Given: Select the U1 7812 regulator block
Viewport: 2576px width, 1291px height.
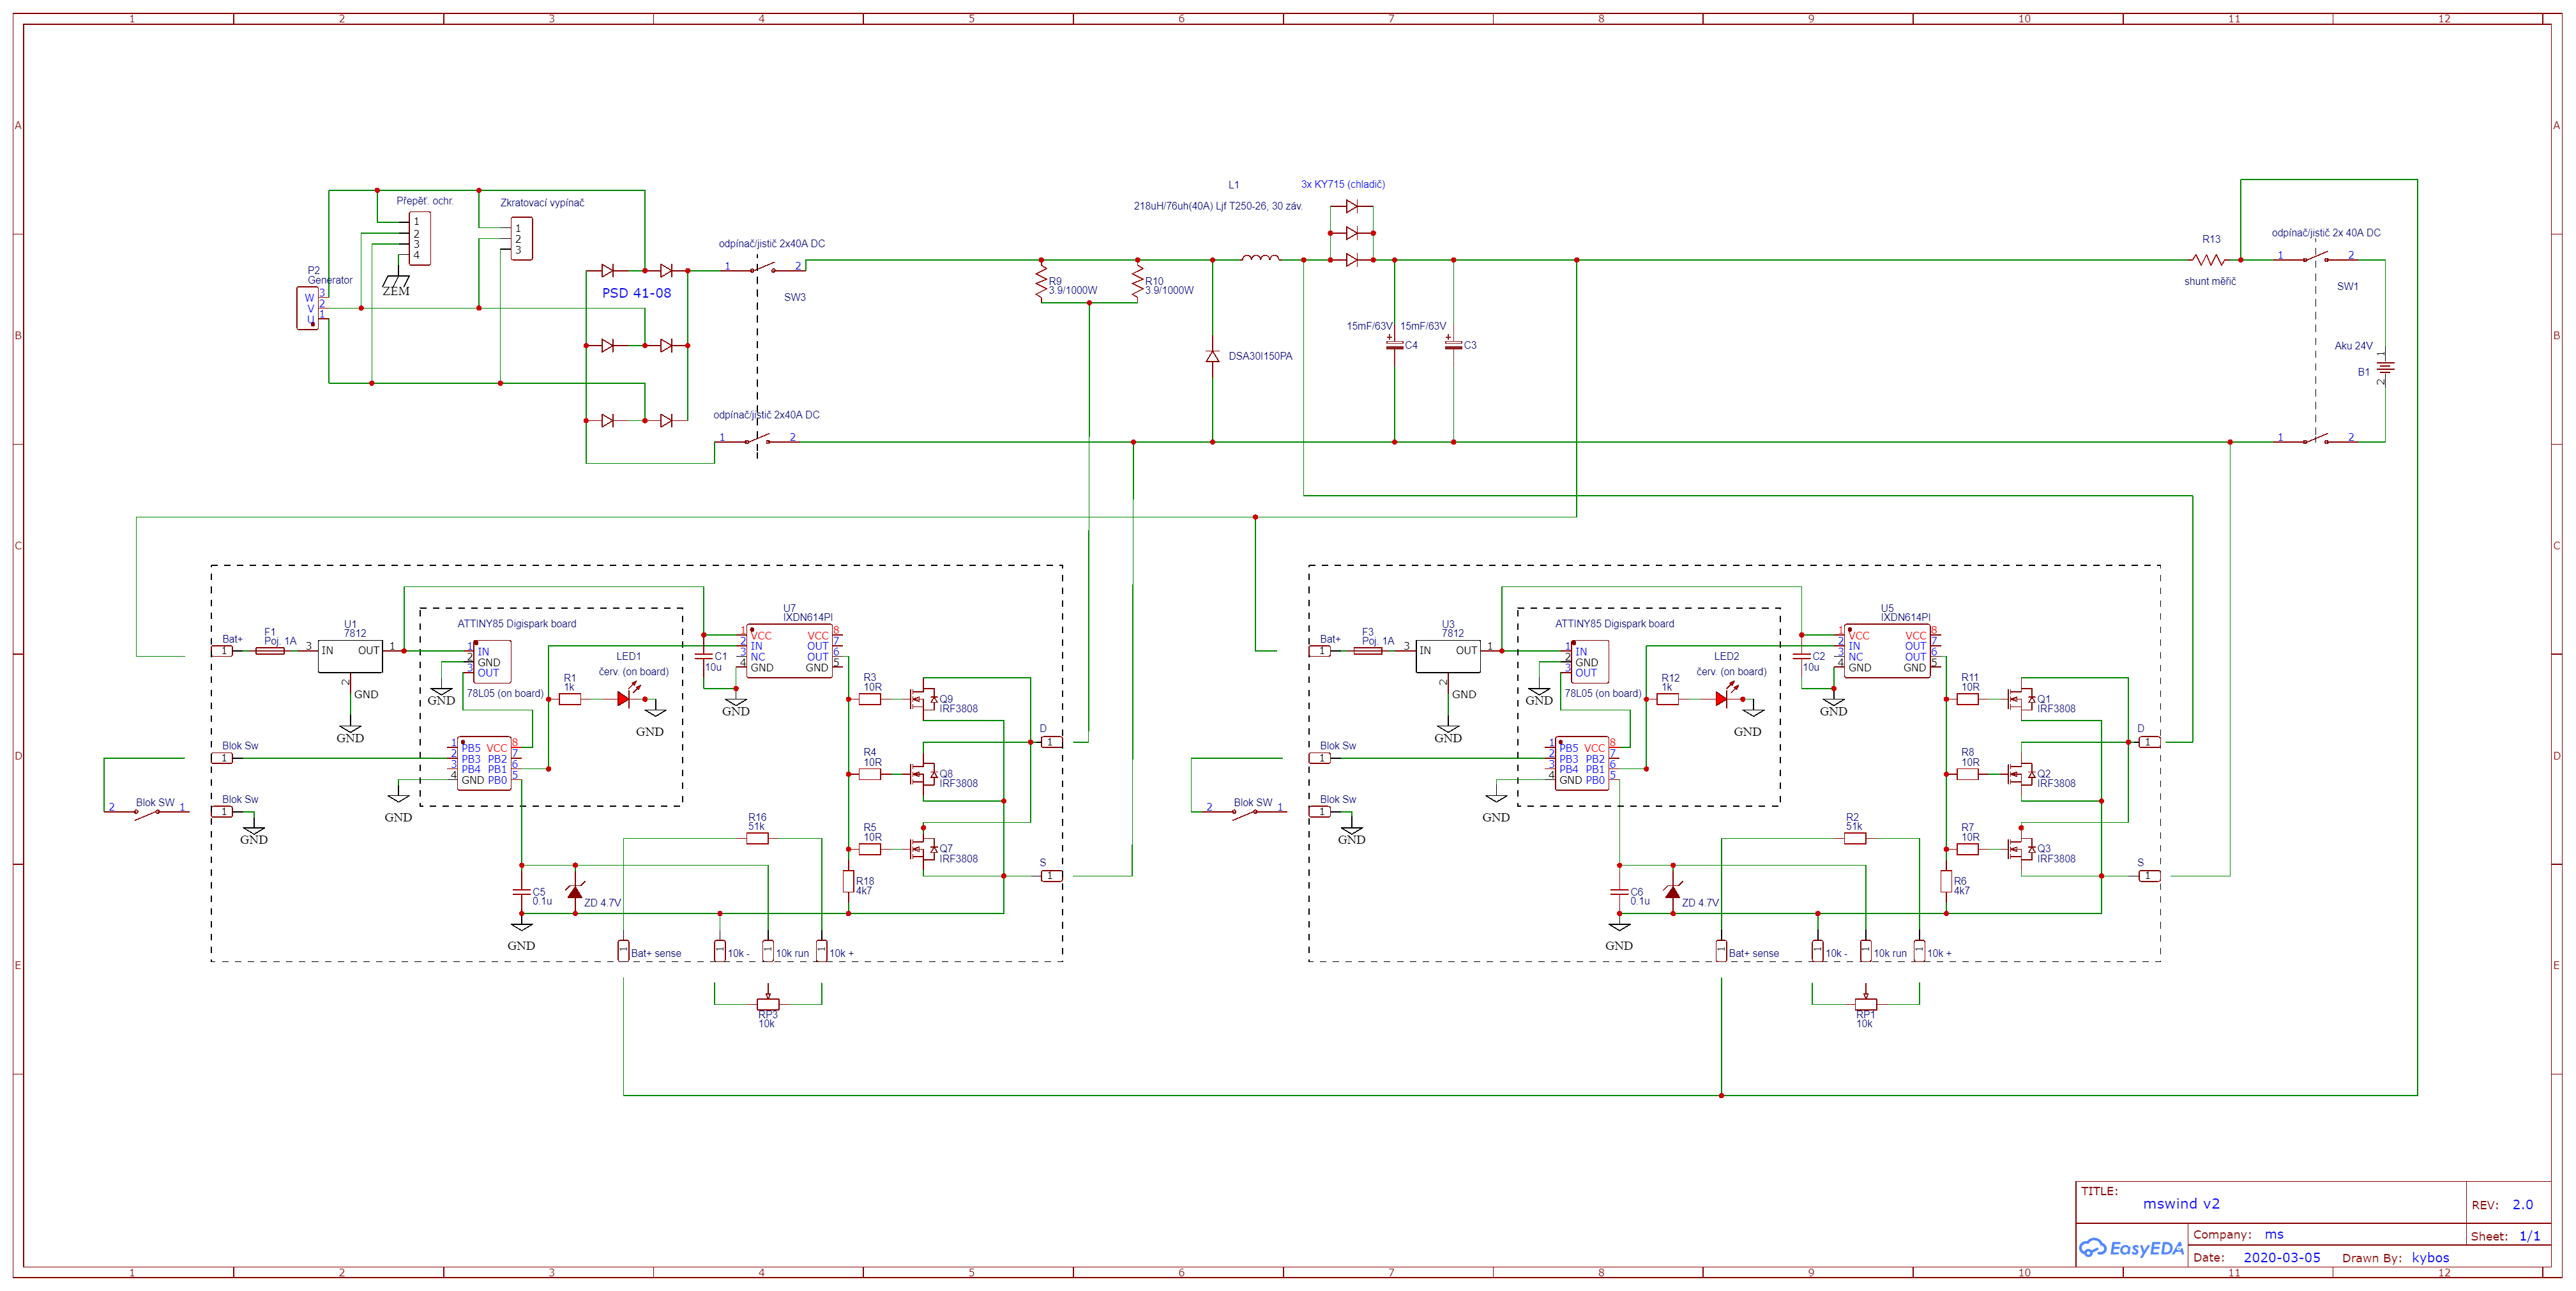Looking at the screenshot, I should point(350,655).
